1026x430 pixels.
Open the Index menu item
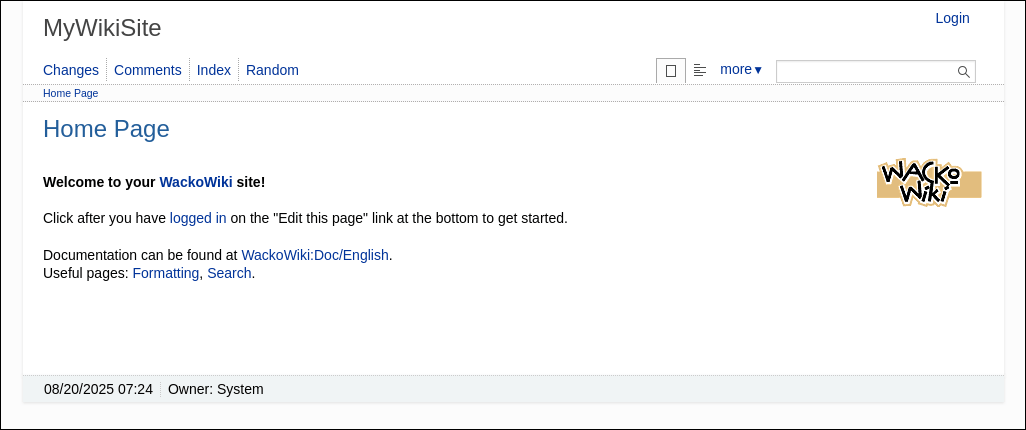pos(214,70)
